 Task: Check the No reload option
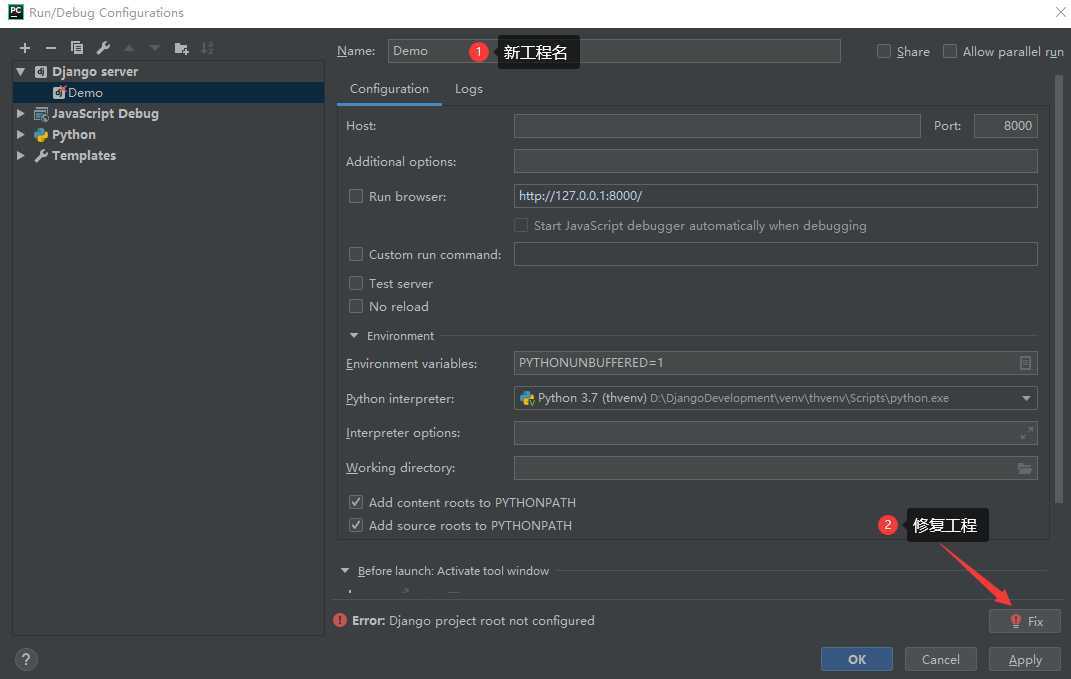pos(356,306)
